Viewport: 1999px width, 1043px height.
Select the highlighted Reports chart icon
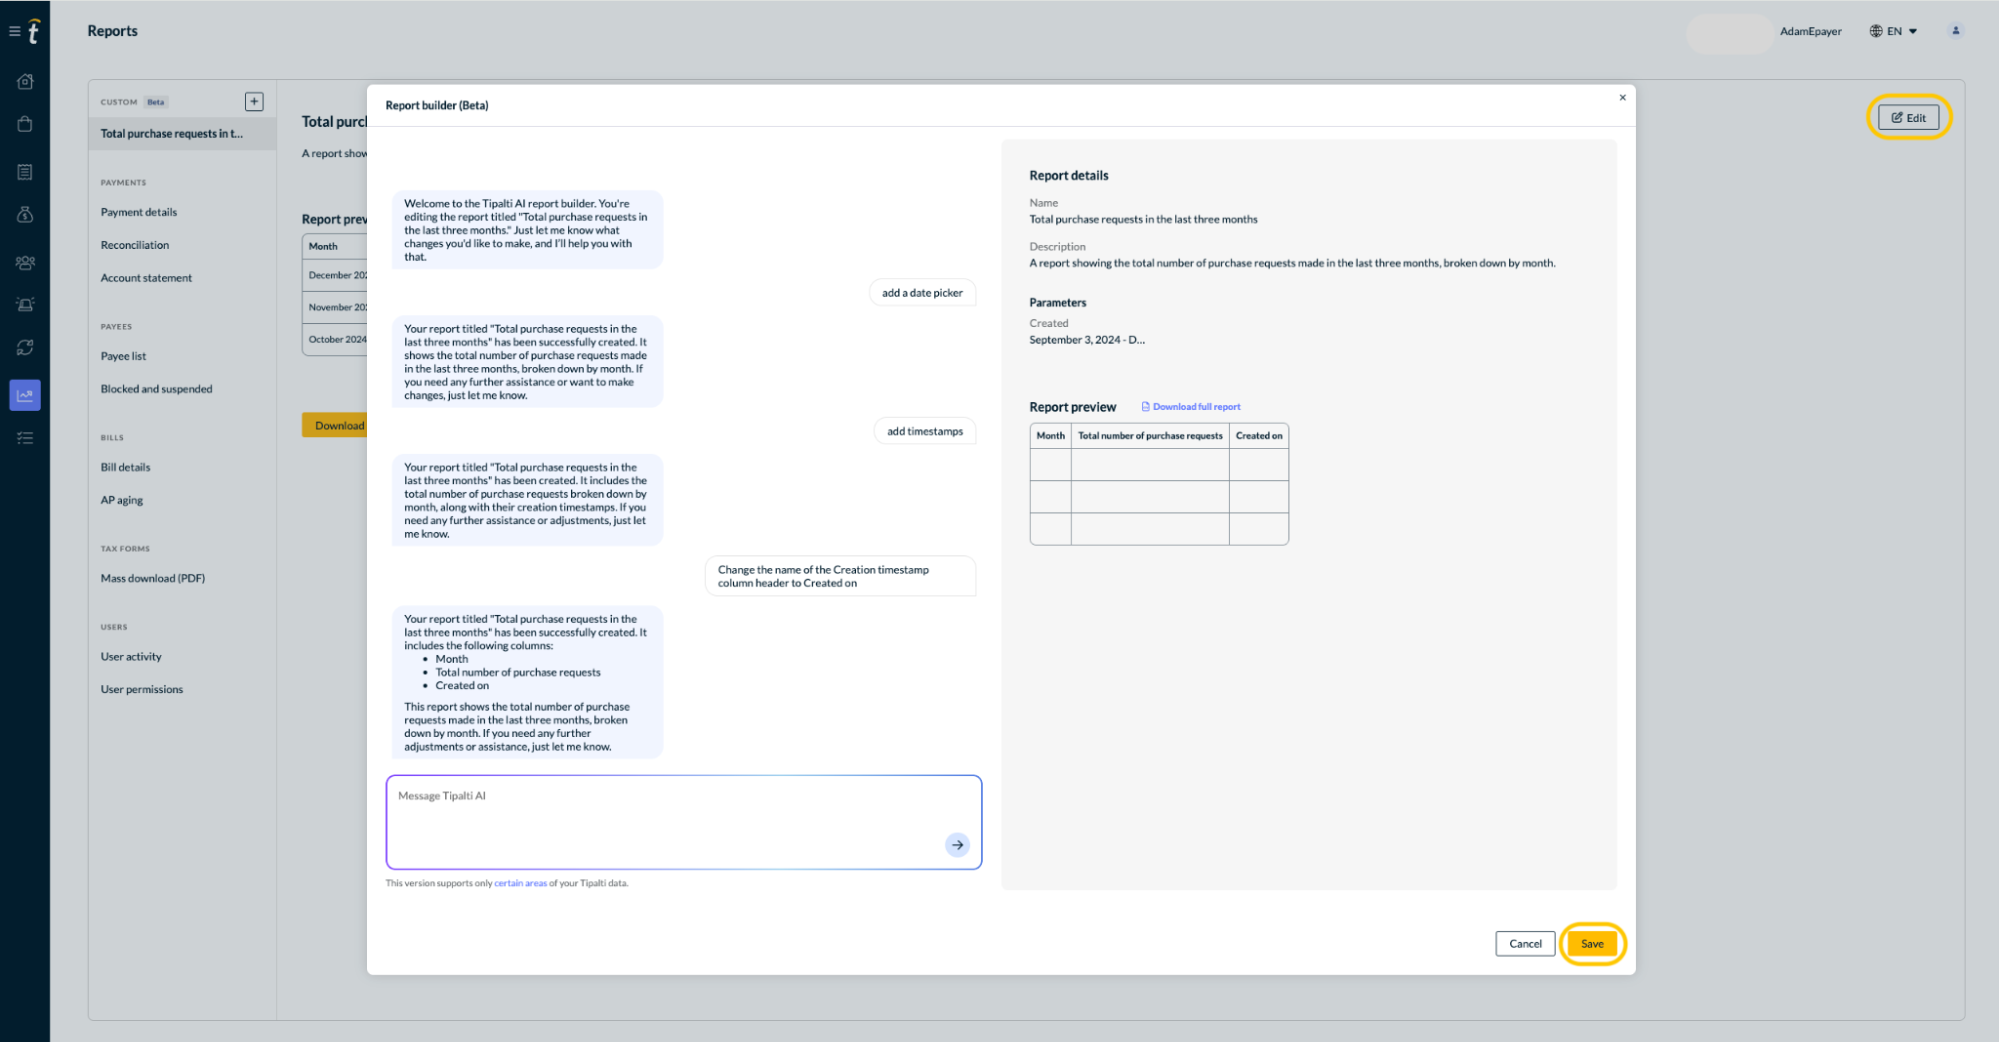(25, 395)
